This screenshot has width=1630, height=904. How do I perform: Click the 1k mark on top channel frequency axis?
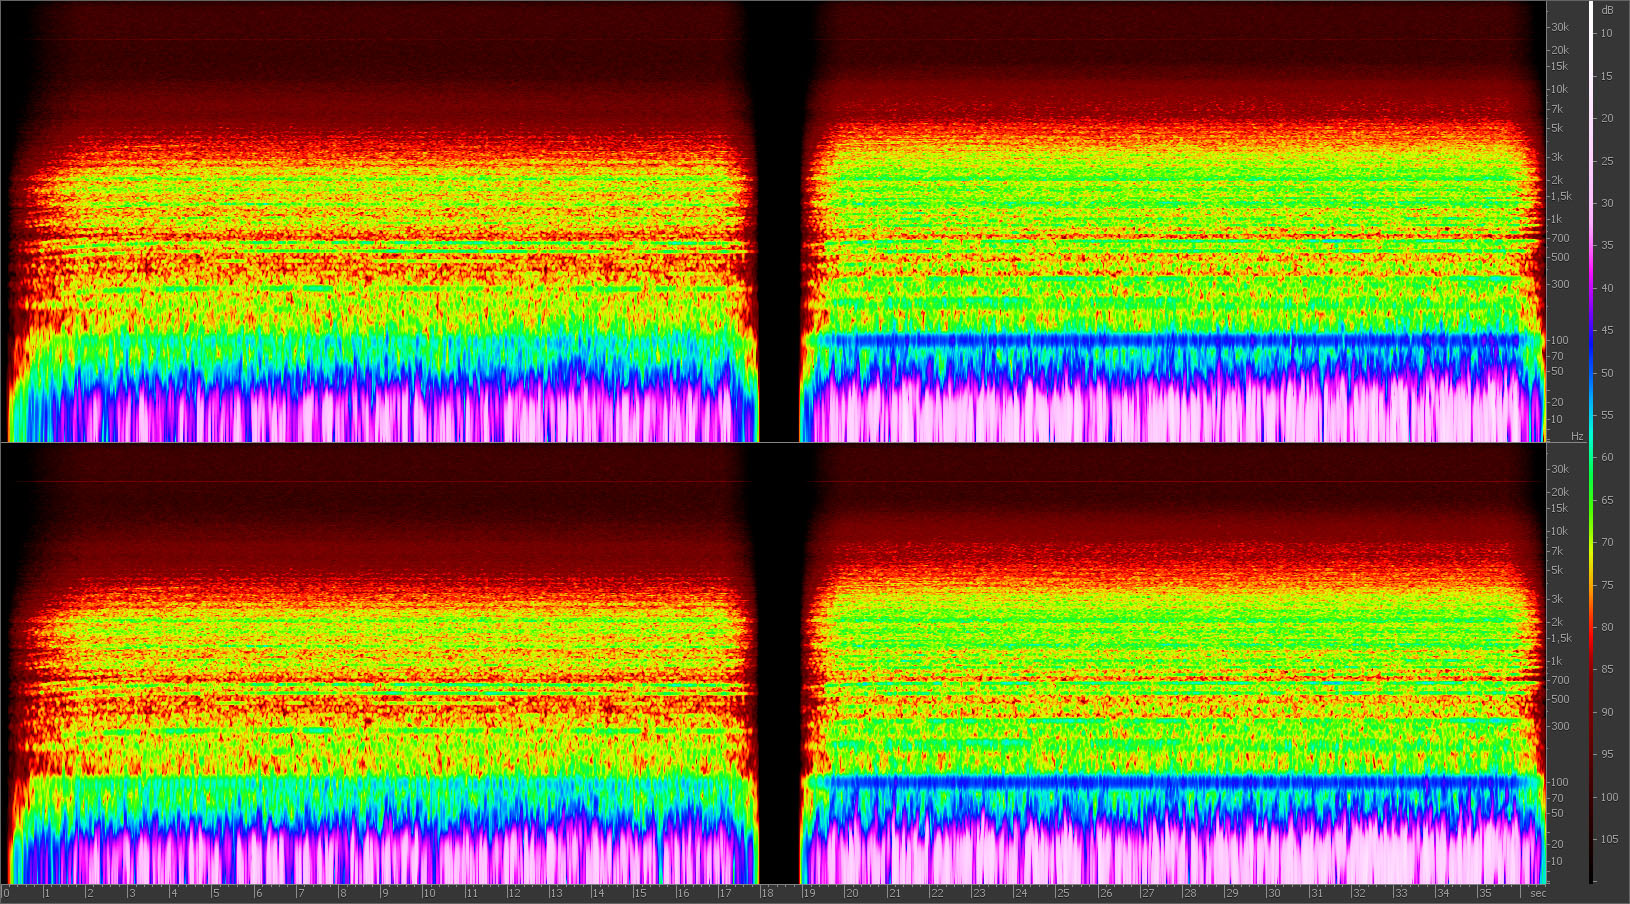point(1556,219)
